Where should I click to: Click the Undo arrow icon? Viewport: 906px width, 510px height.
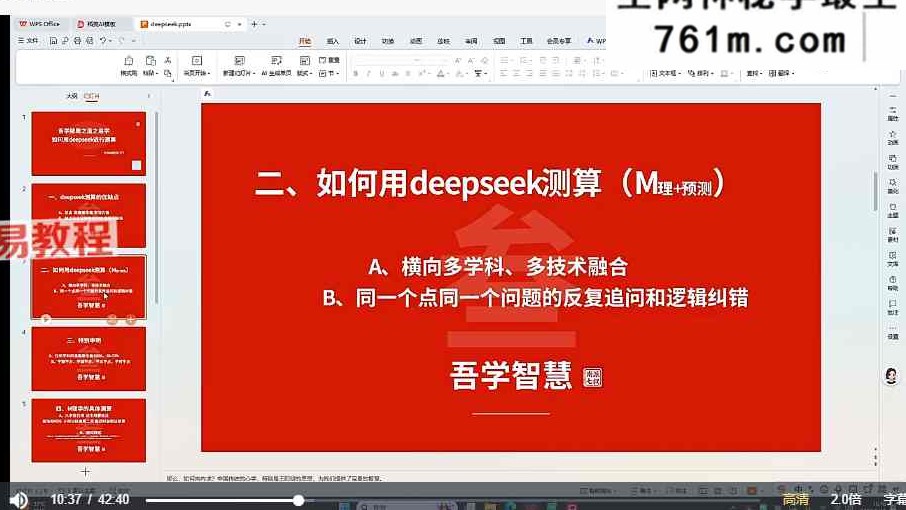point(102,41)
